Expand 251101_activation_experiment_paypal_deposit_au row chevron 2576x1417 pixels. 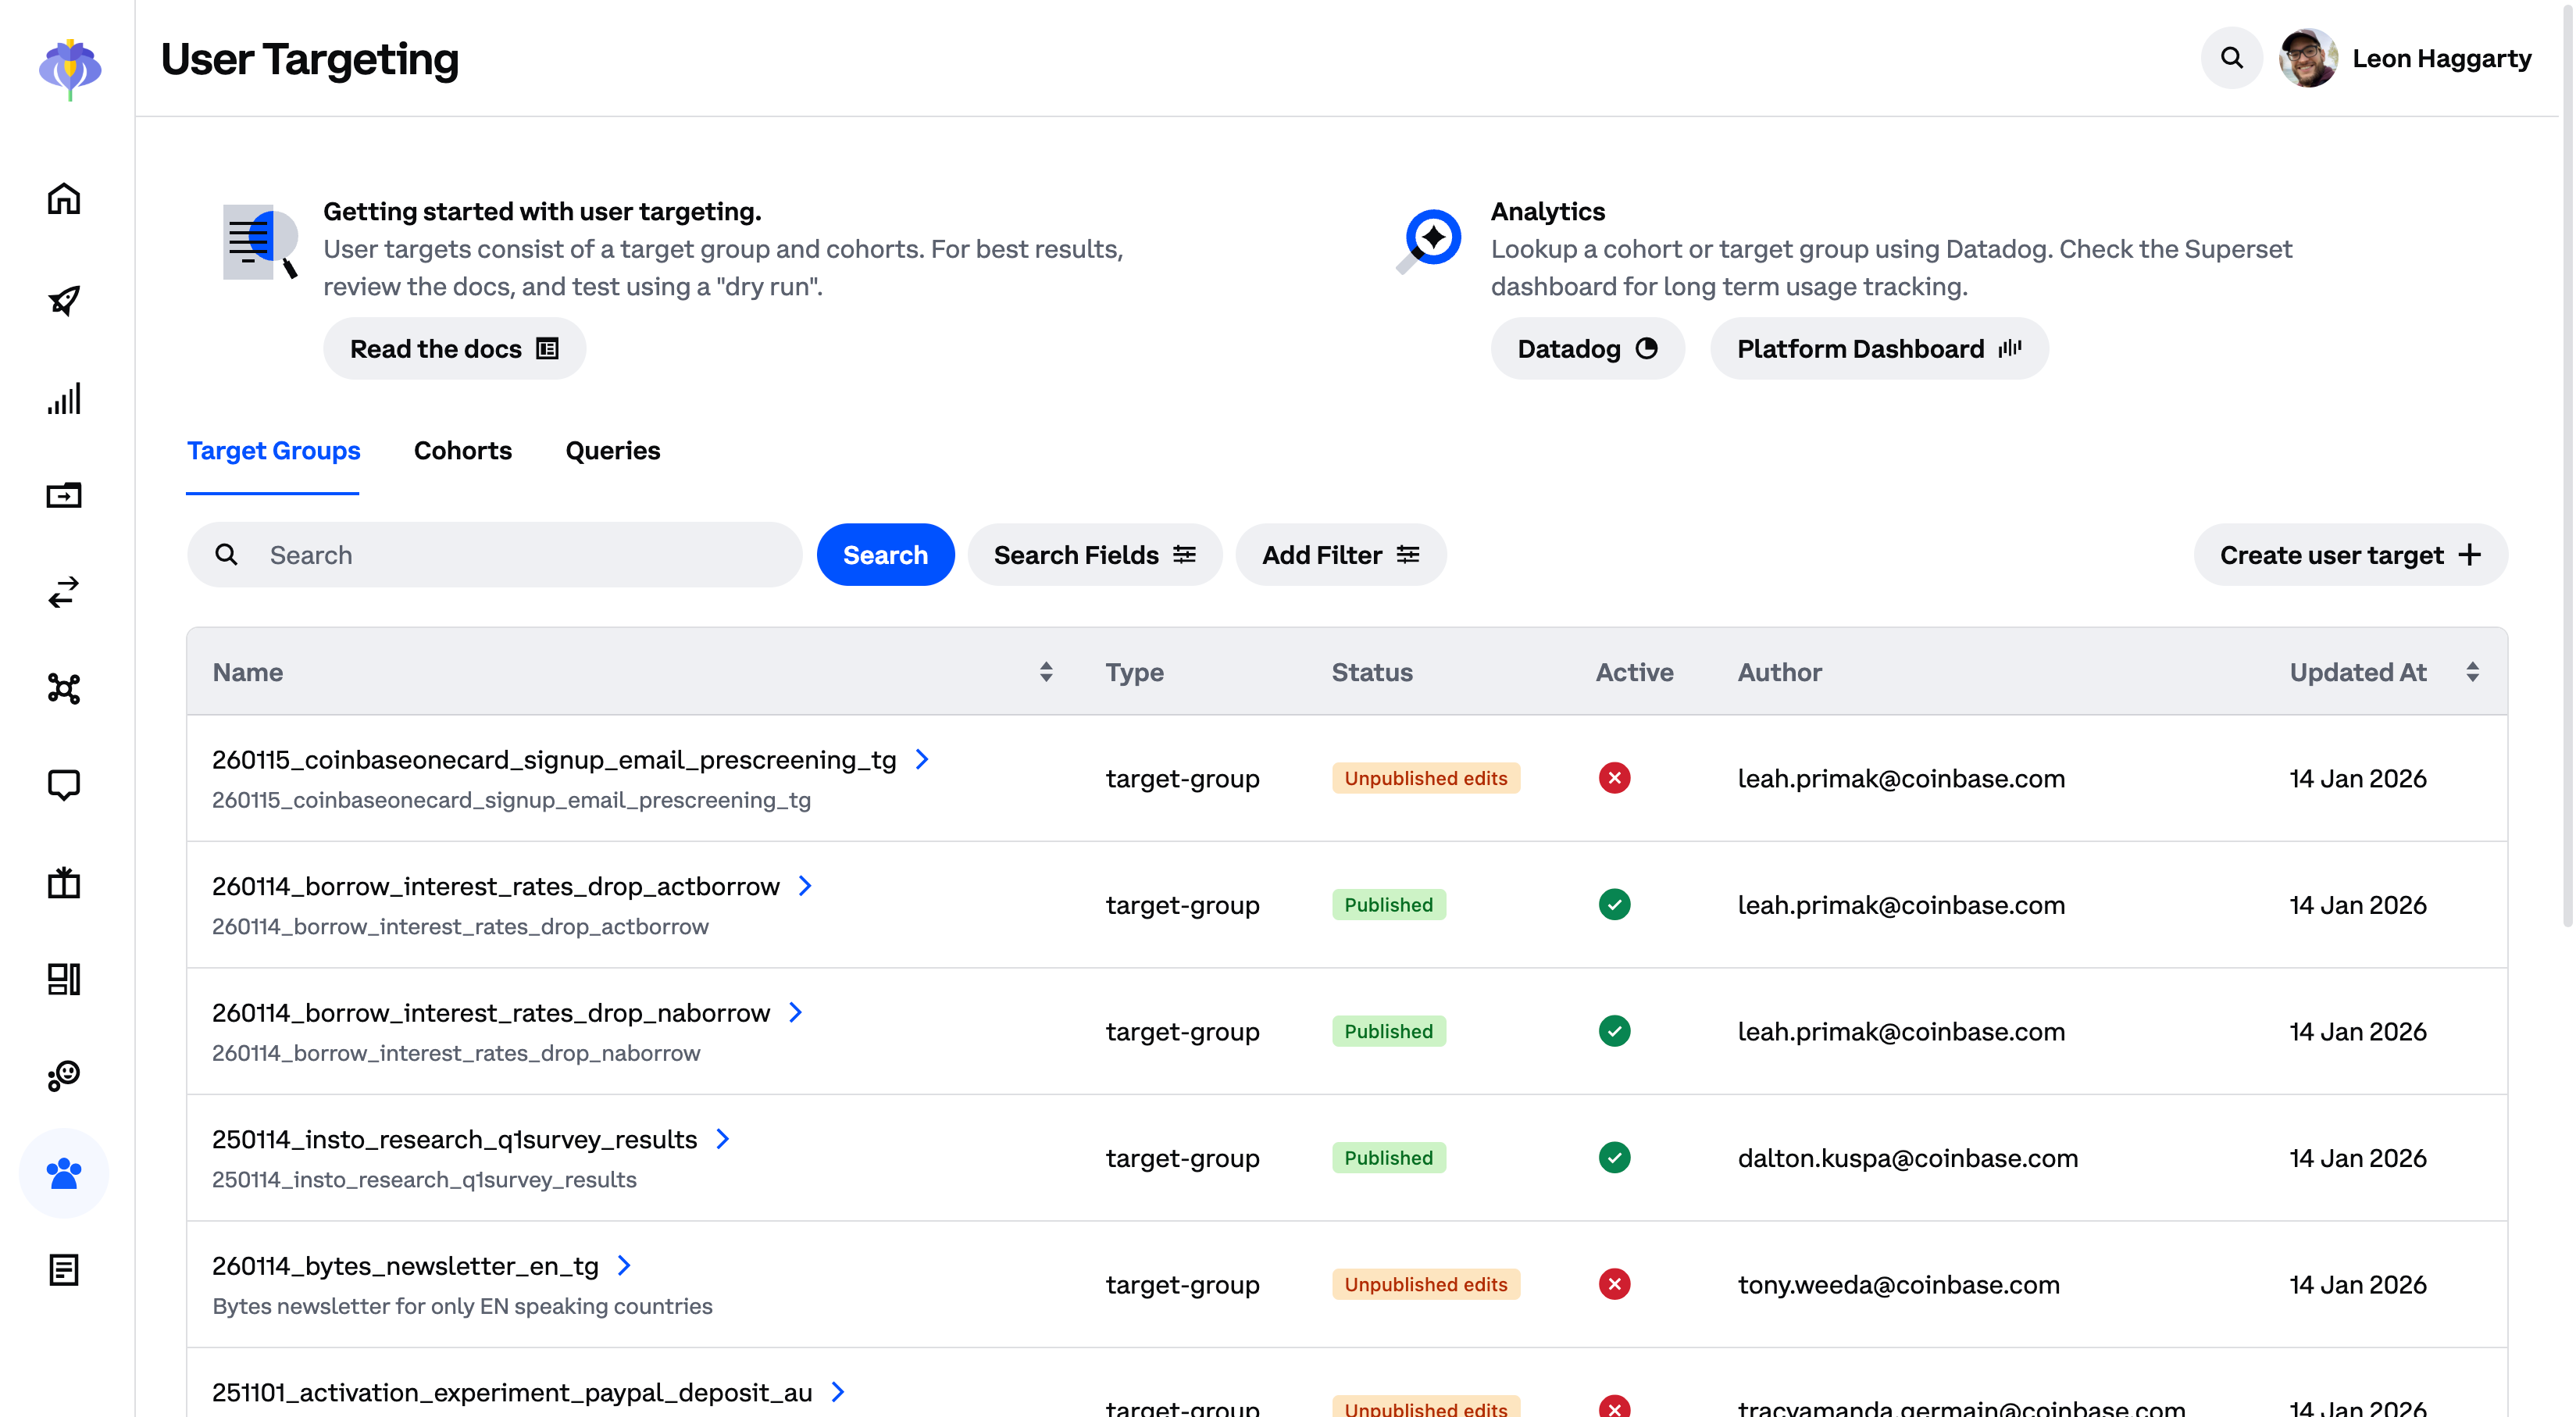[838, 1391]
